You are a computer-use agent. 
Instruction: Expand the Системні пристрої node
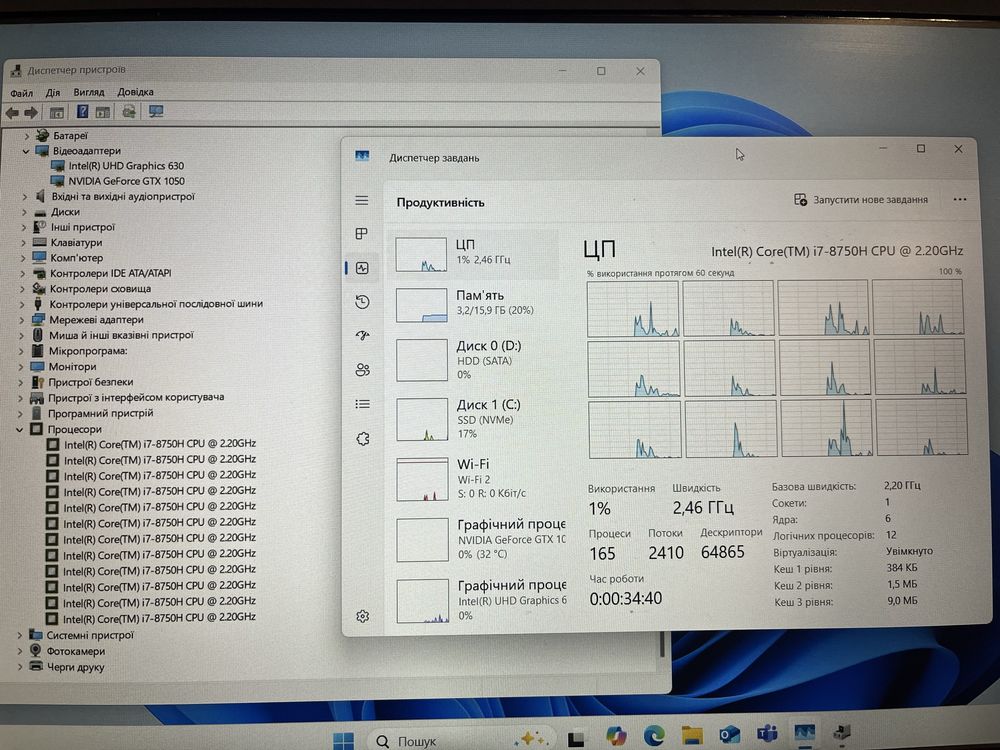19,636
